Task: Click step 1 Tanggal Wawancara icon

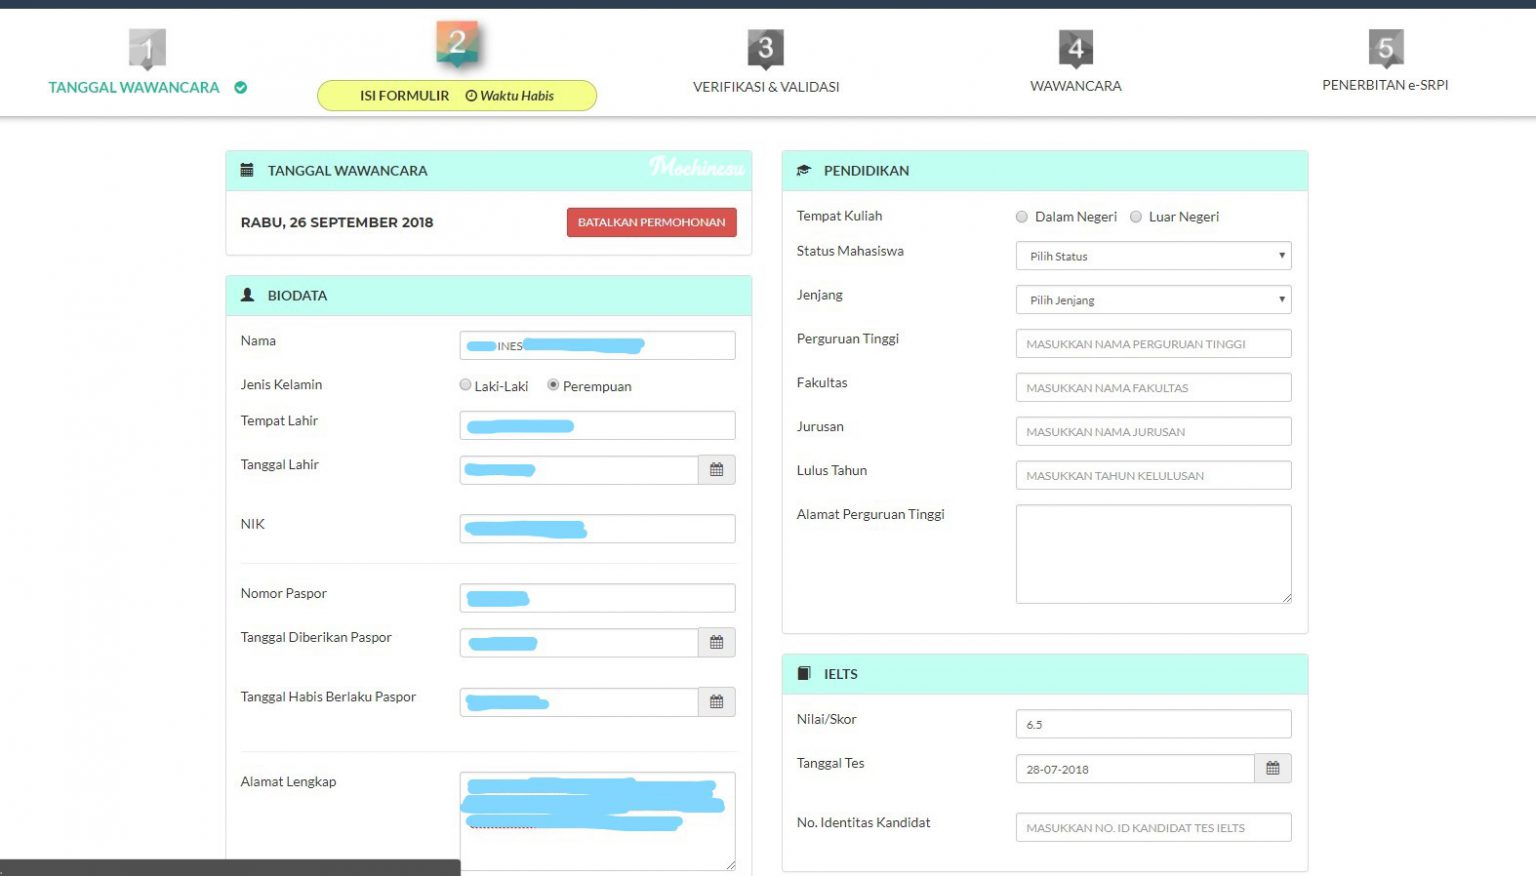Action: coord(147,48)
